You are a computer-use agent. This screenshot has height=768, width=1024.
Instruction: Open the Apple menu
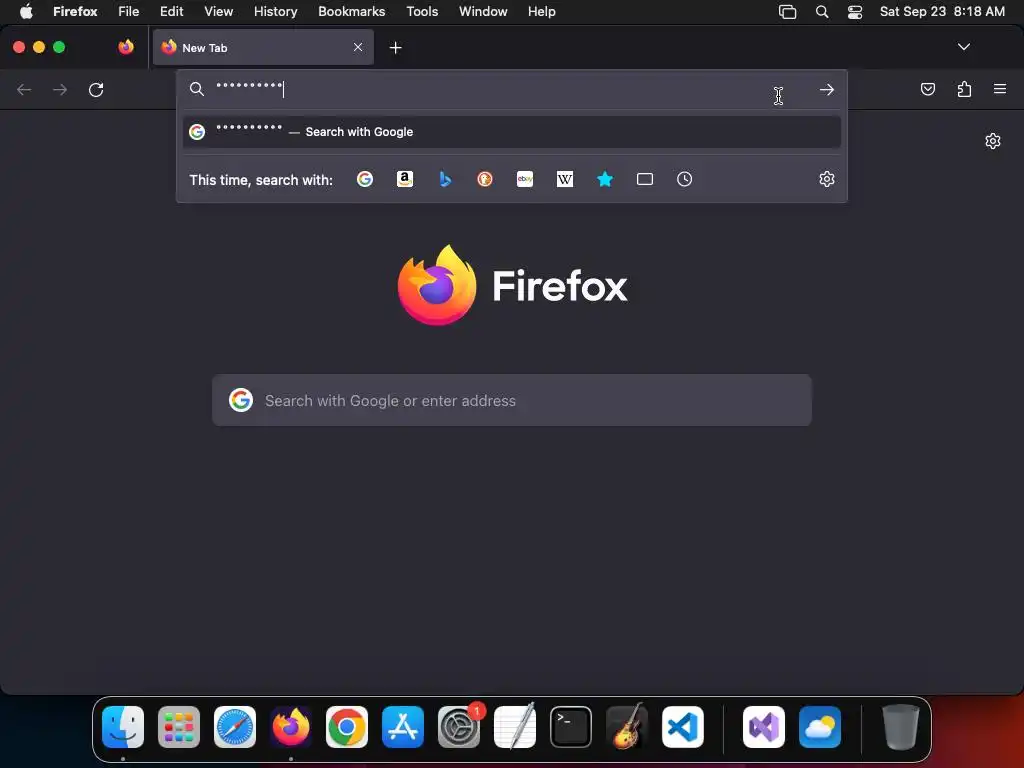click(x=26, y=11)
